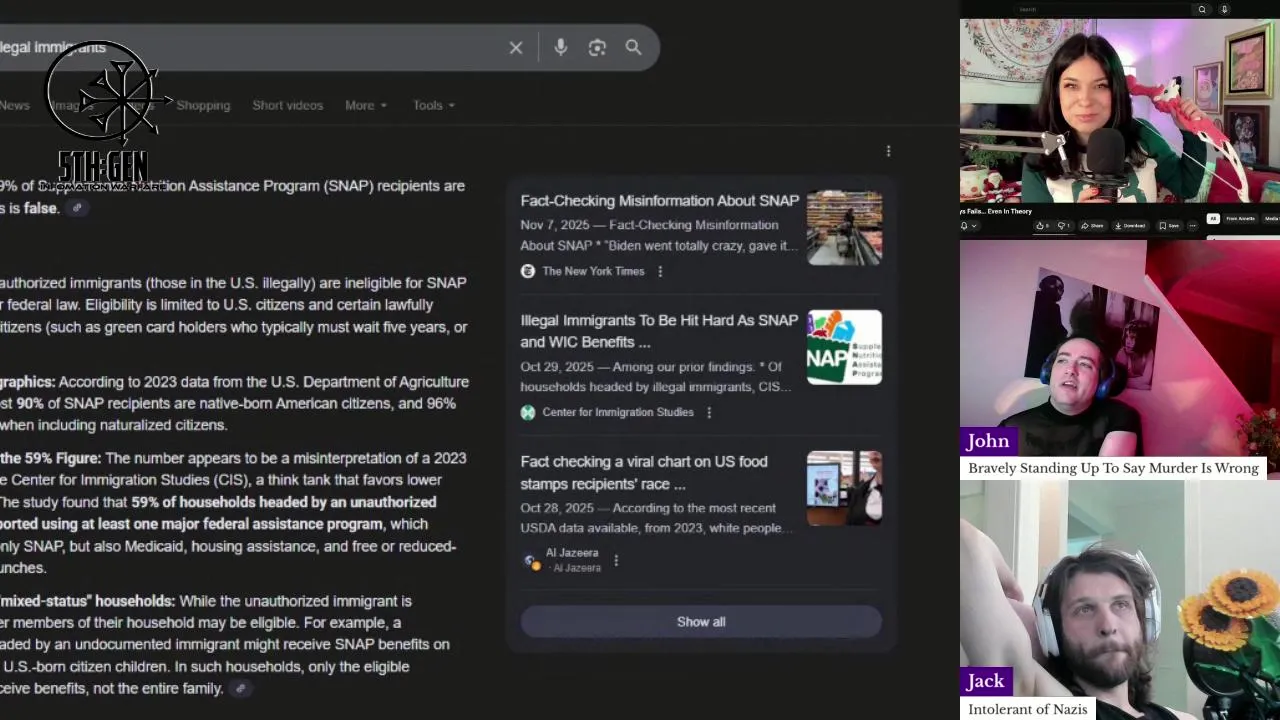Open Google Lens image search
The image size is (1280, 720).
pos(597,47)
